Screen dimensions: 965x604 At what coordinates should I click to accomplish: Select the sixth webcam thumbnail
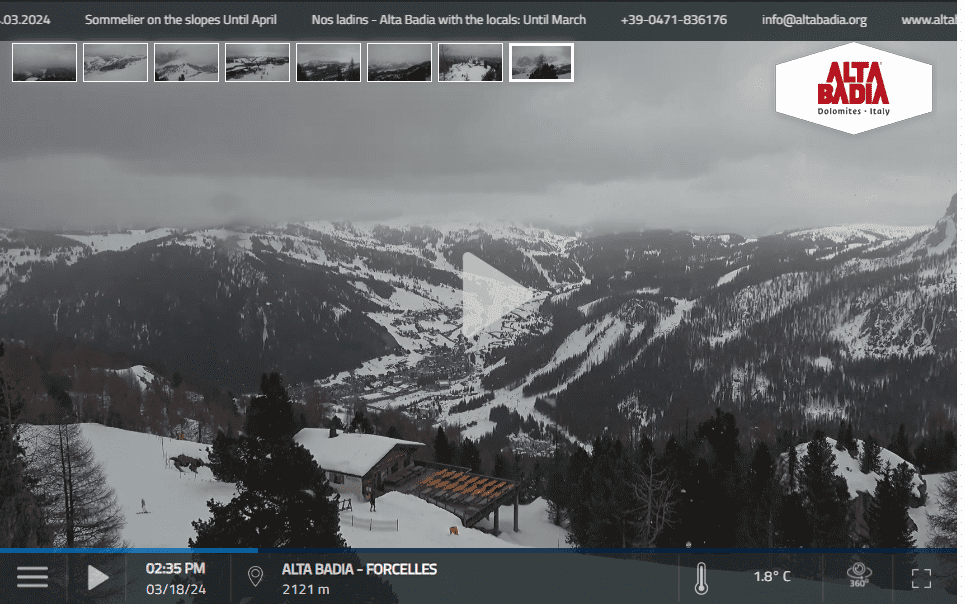399,62
